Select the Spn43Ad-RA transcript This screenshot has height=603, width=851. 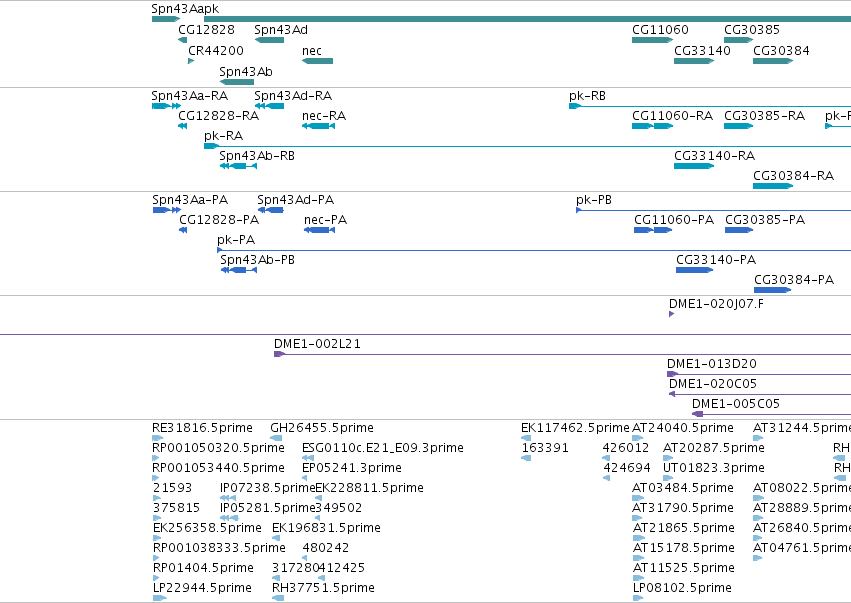(x=269, y=106)
